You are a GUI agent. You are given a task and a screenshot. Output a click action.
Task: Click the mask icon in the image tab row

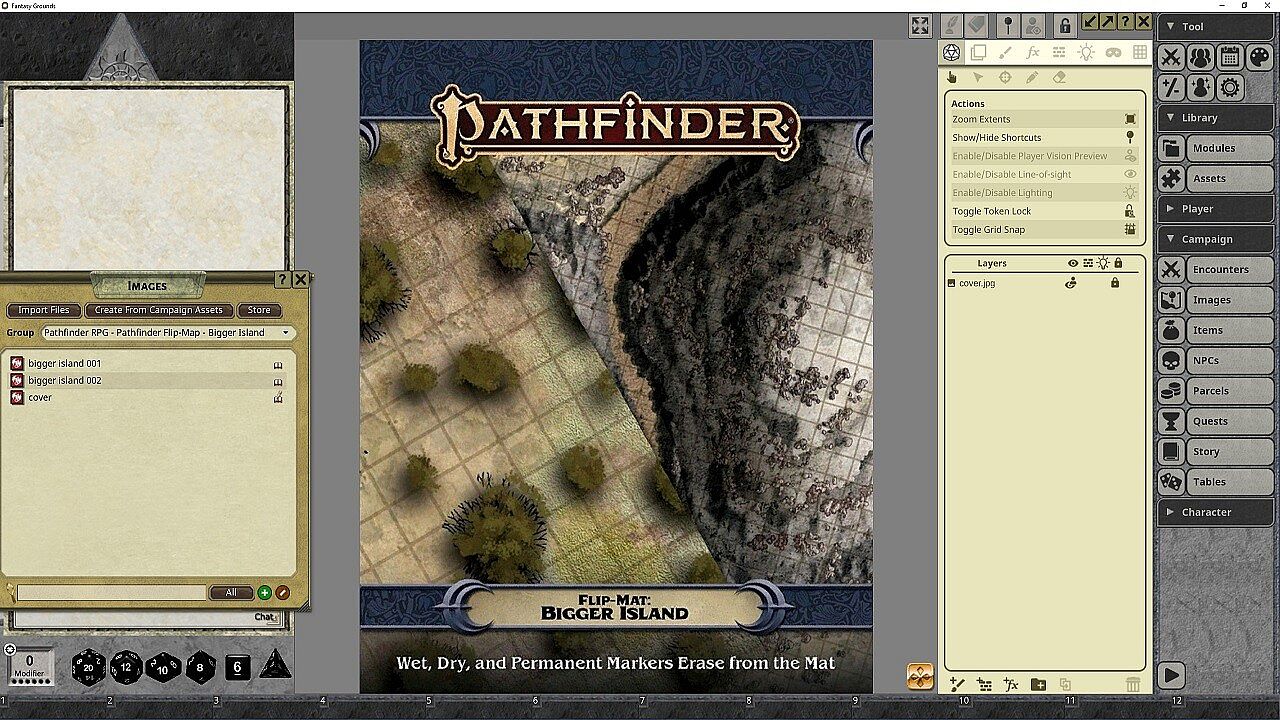click(1113, 53)
